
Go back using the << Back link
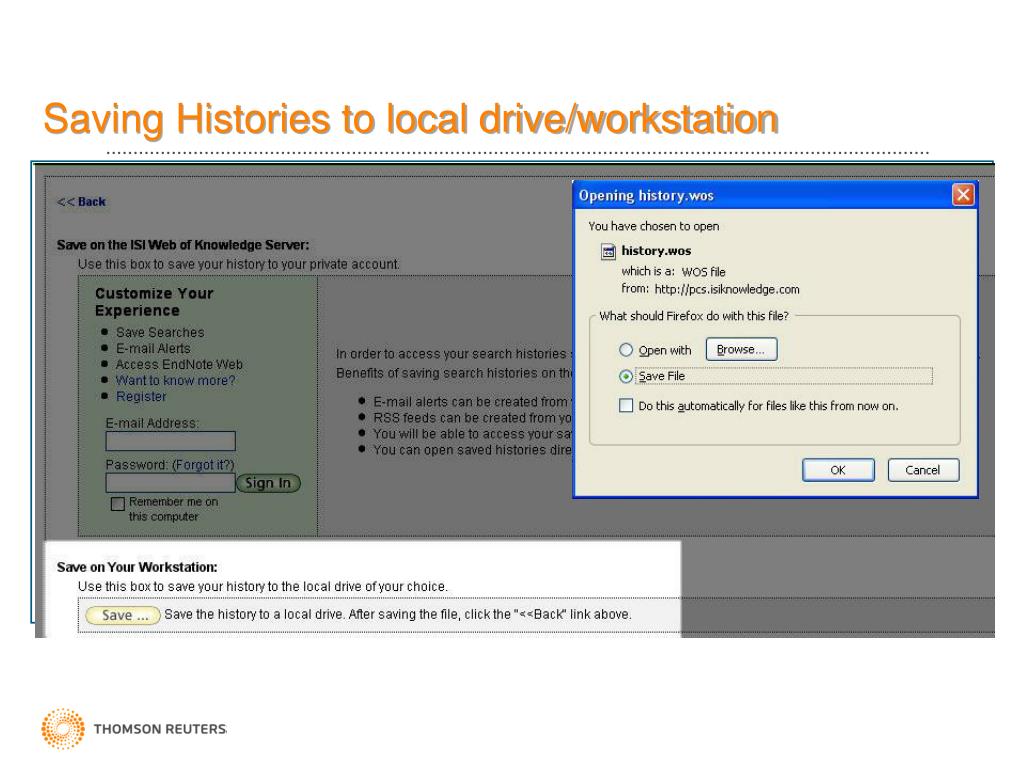coord(82,202)
